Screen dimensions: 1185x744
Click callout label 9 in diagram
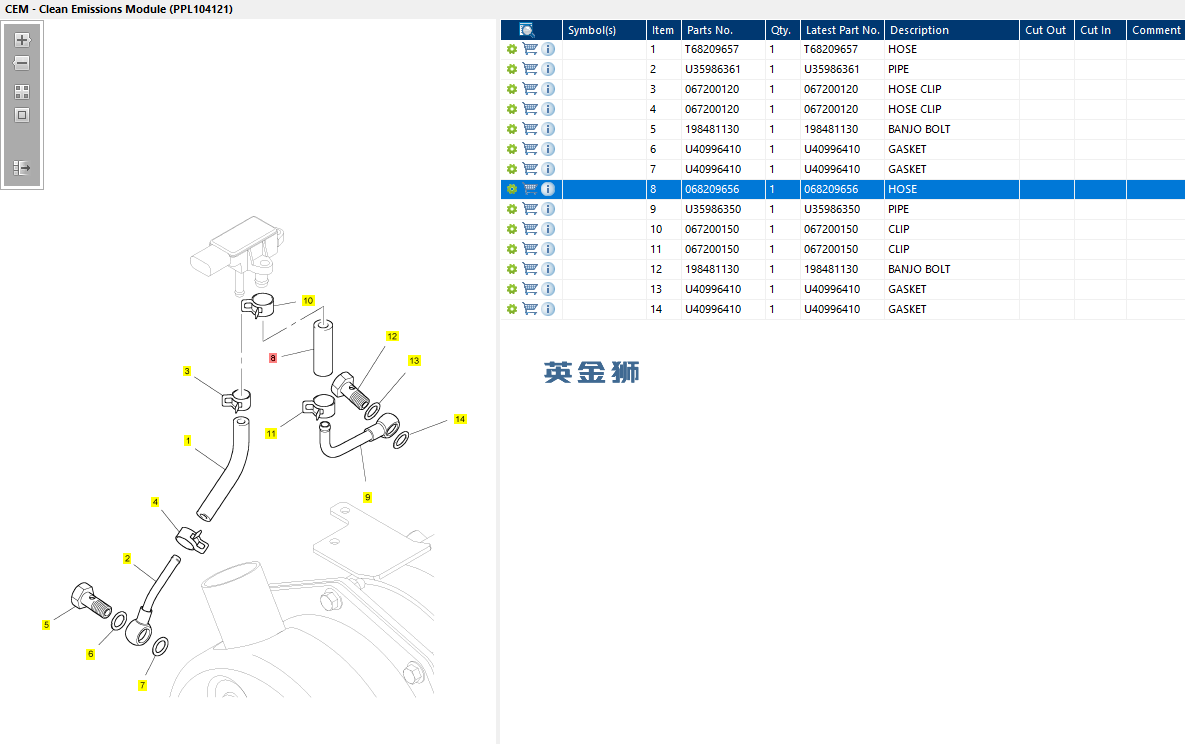367,498
